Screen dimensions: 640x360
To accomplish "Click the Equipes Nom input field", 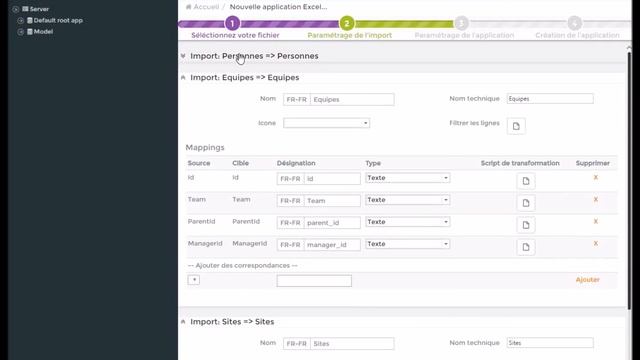I will pyautogui.click(x=352, y=100).
